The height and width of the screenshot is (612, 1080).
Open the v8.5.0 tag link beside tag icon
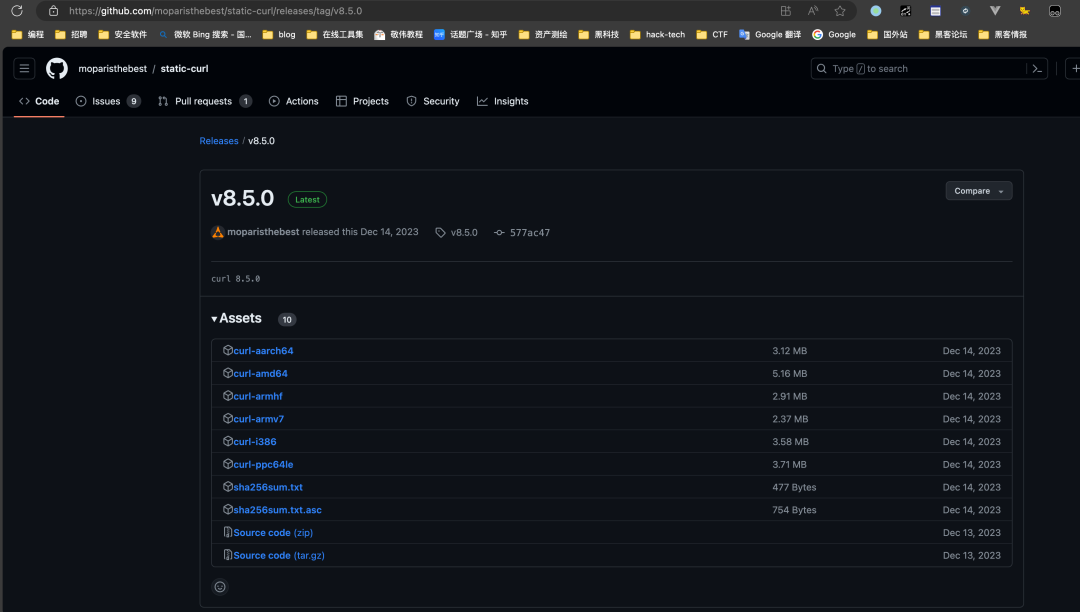[464, 233]
